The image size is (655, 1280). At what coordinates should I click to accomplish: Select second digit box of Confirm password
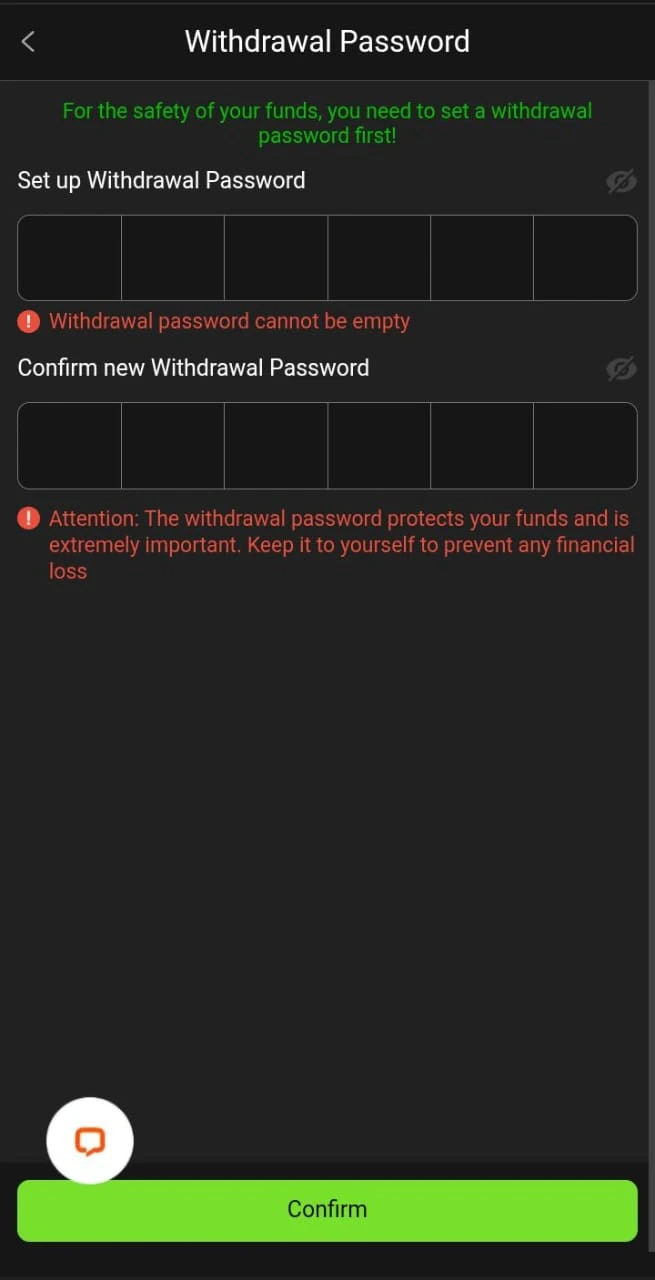pos(173,445)
